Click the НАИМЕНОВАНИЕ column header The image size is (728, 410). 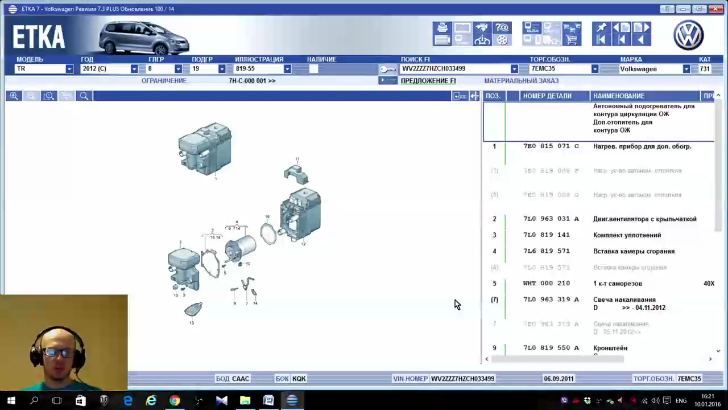point(644,96)
